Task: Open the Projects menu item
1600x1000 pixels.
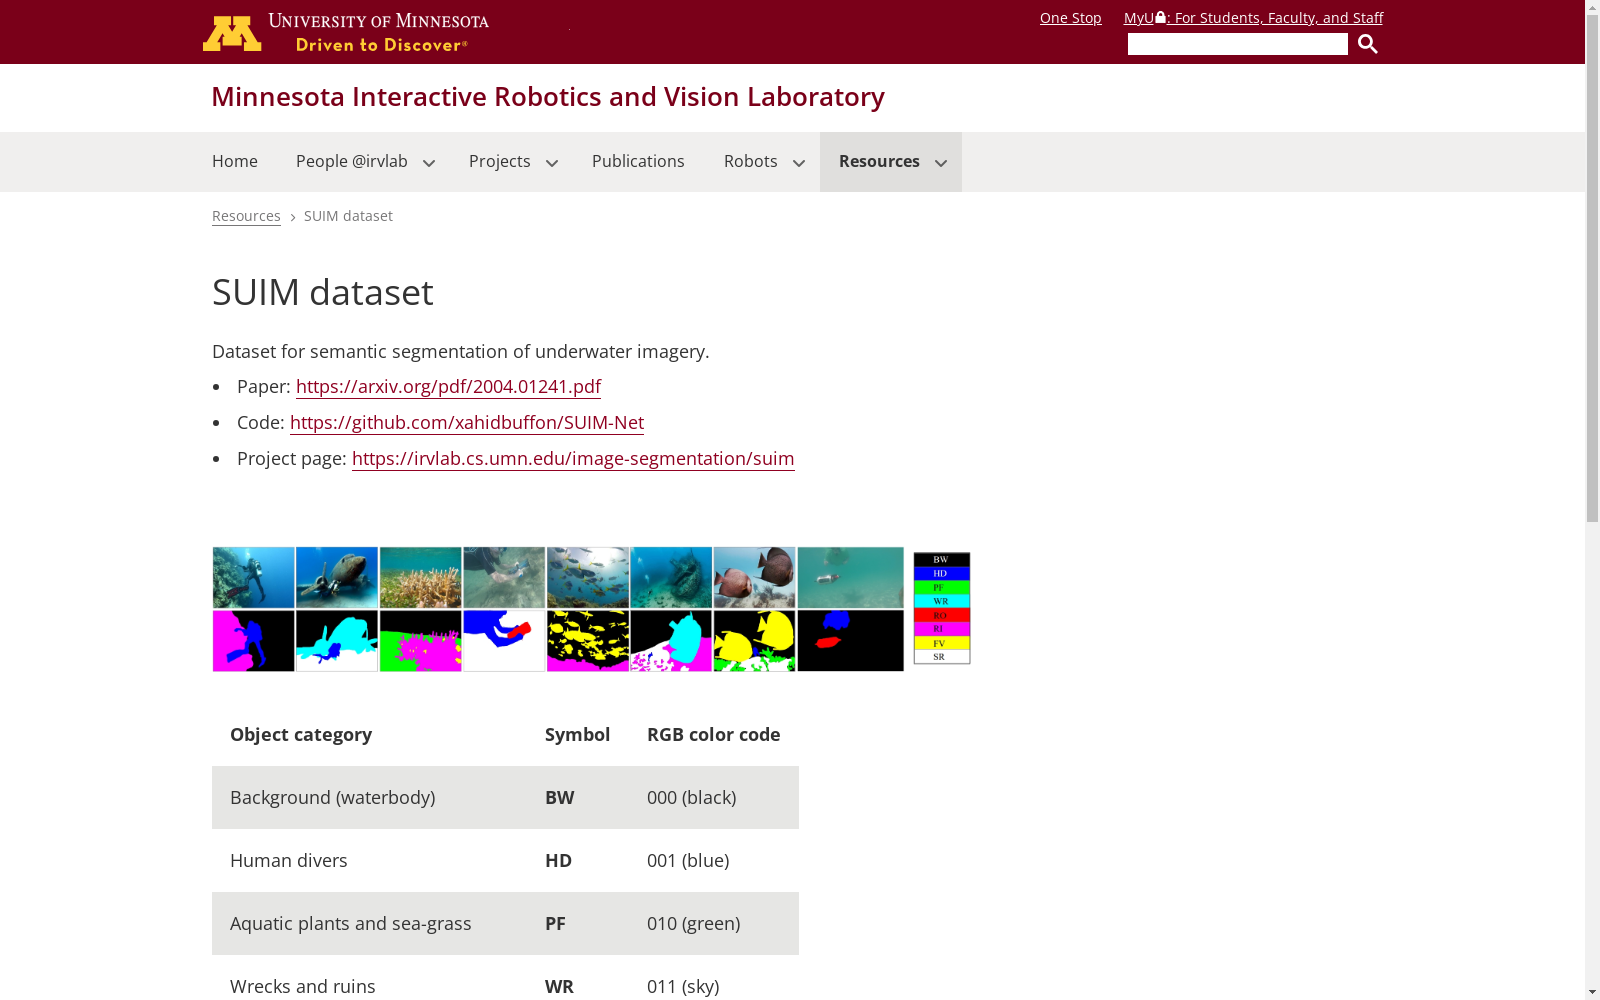Action: pyautogui.click(x=500, y=161)
